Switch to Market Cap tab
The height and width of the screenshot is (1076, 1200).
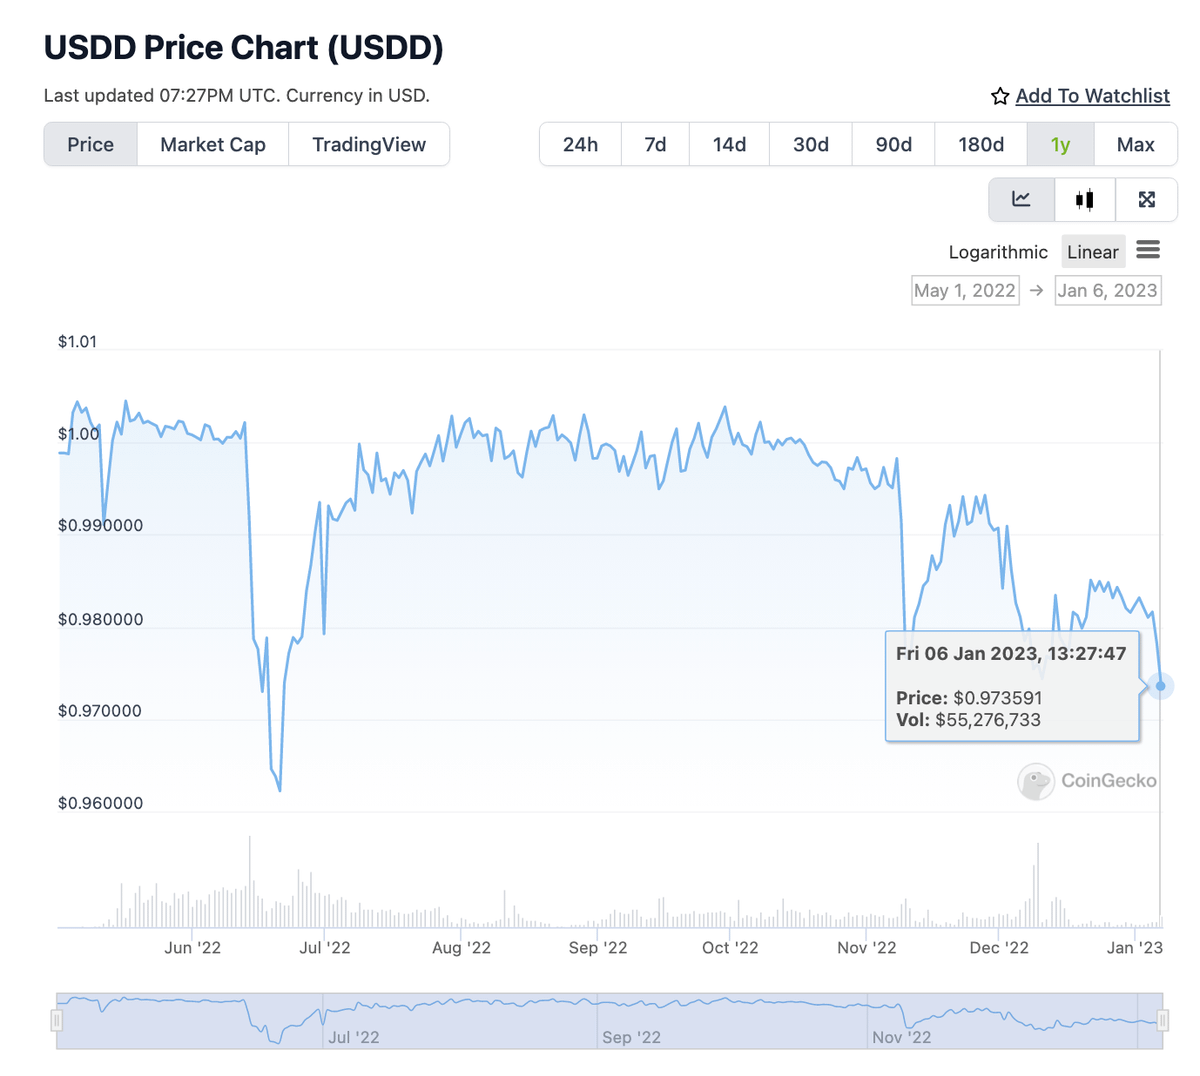click(213, 145)
